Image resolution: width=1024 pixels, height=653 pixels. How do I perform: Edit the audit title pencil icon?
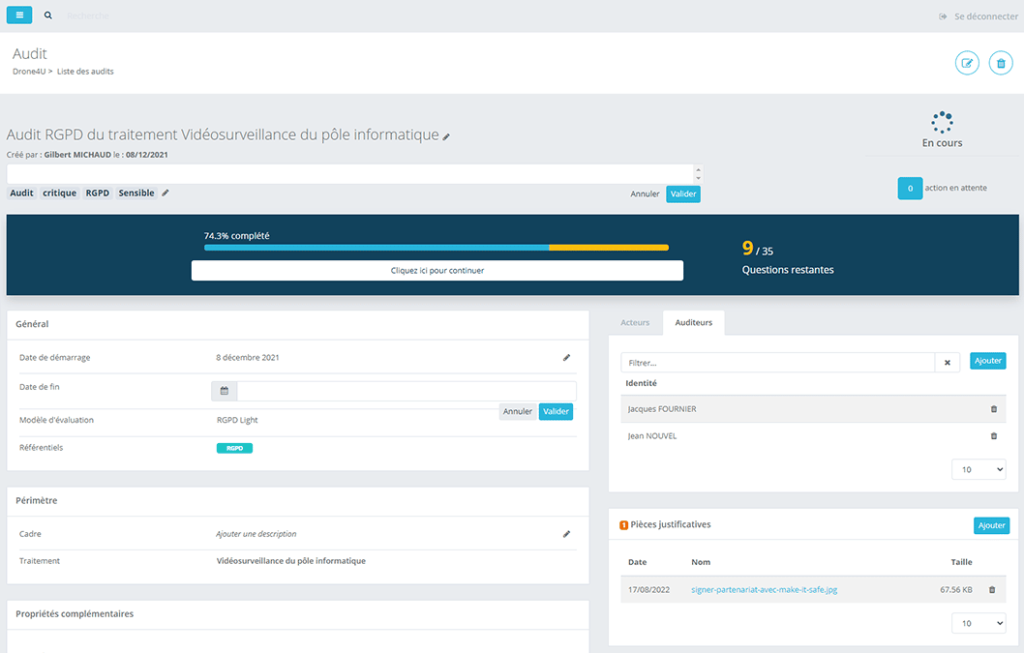[x=447, y=136]
